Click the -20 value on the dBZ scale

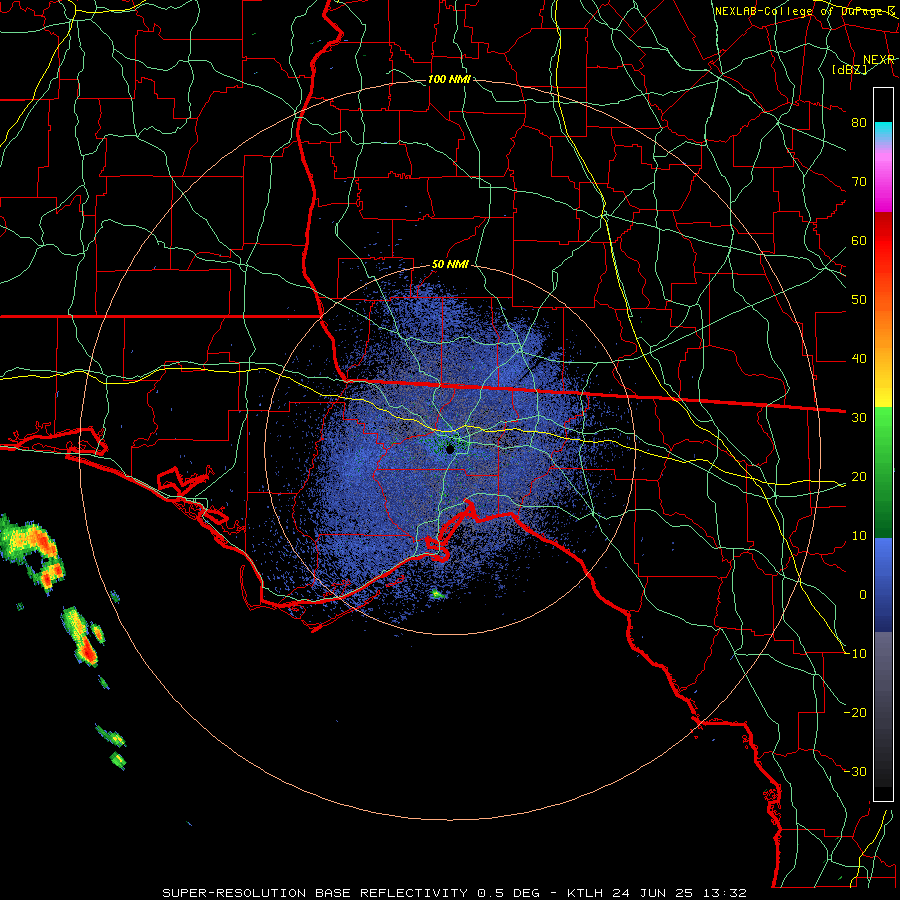(x=856, y=713)
